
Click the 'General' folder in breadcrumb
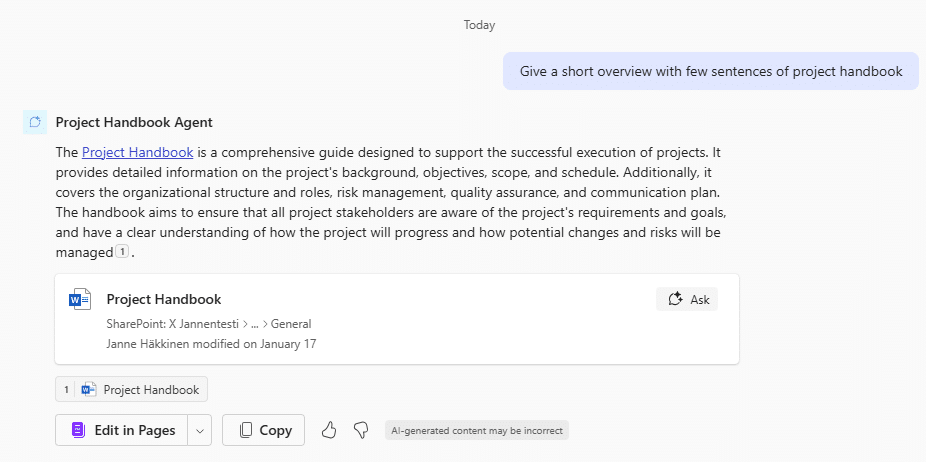[291, 324]
